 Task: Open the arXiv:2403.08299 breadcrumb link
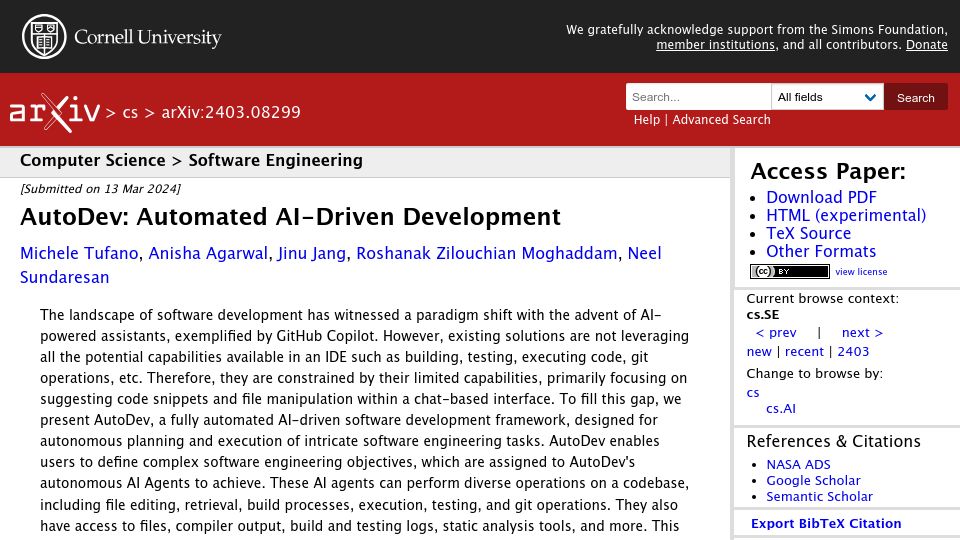point(231,112)
